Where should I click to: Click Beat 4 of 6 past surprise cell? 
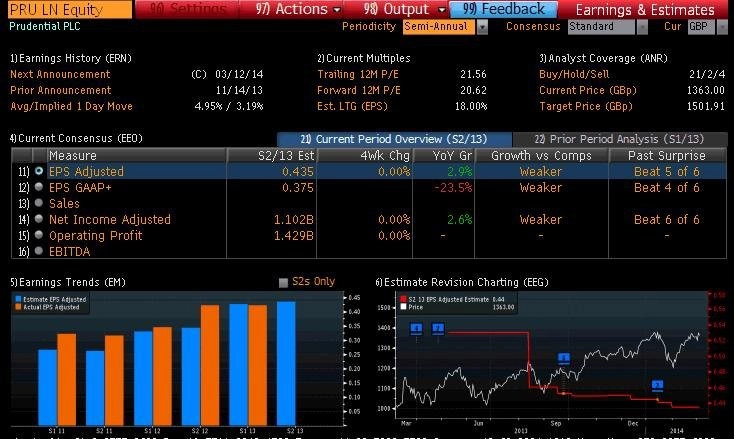[x=667, y=188]
